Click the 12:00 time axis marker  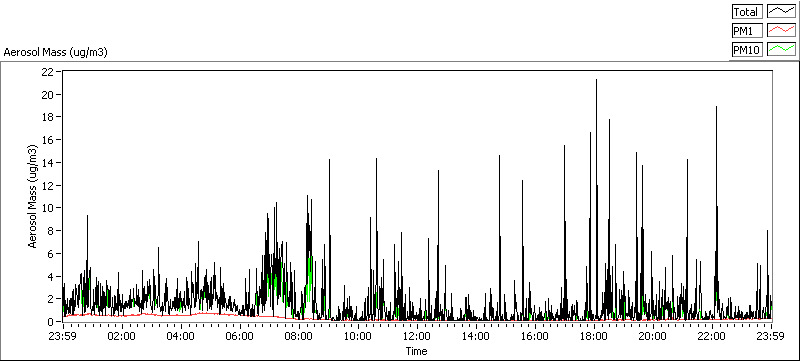click(417, 336)
